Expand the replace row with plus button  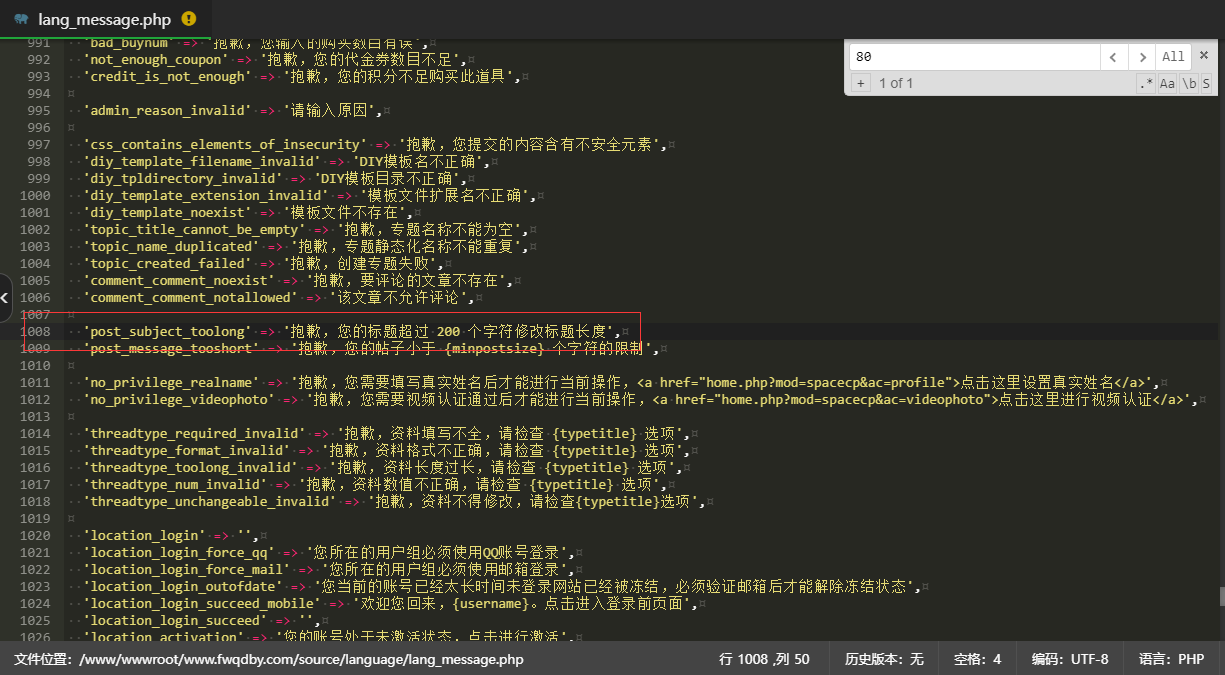(860, 83)
